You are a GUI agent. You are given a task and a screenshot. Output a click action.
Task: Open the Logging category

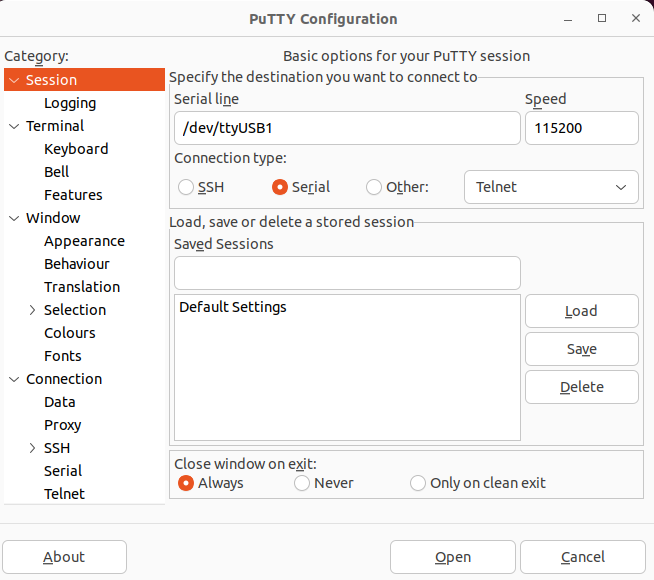coord(70,103)
